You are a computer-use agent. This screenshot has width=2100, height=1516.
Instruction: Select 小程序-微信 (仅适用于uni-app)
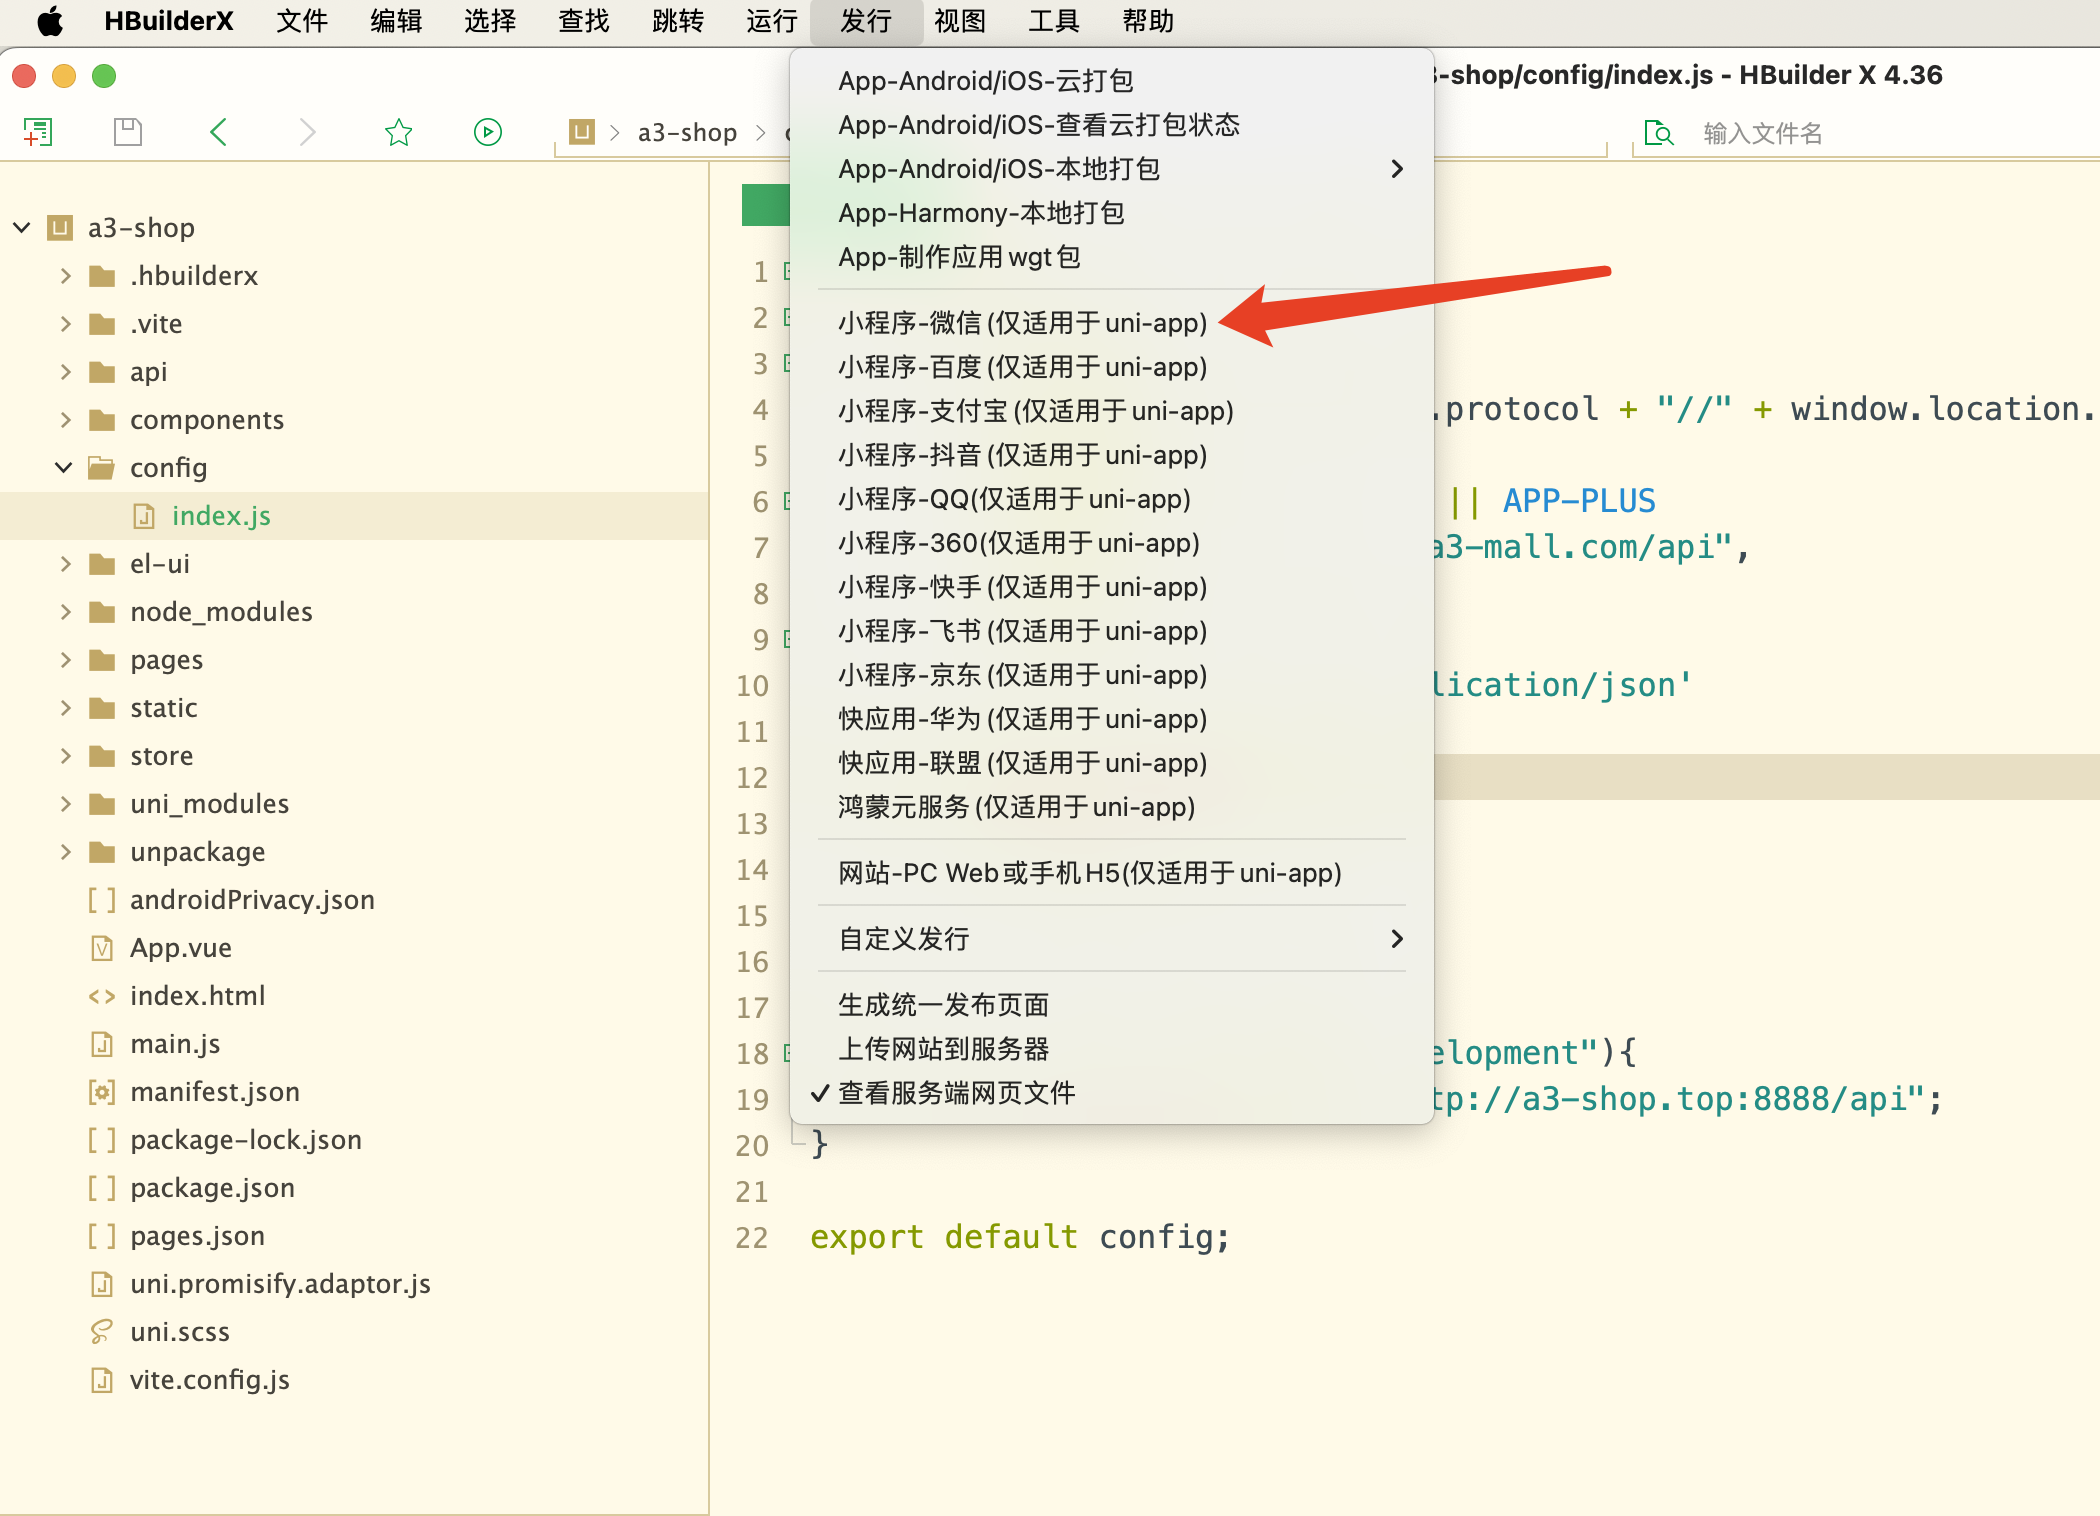(x=1112, y=323)
